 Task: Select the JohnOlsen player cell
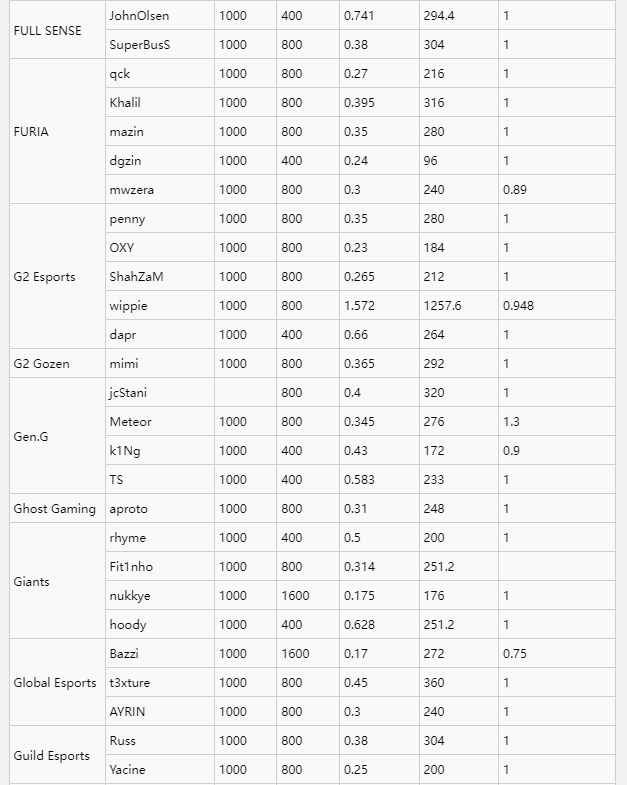[x=138, y=16]
